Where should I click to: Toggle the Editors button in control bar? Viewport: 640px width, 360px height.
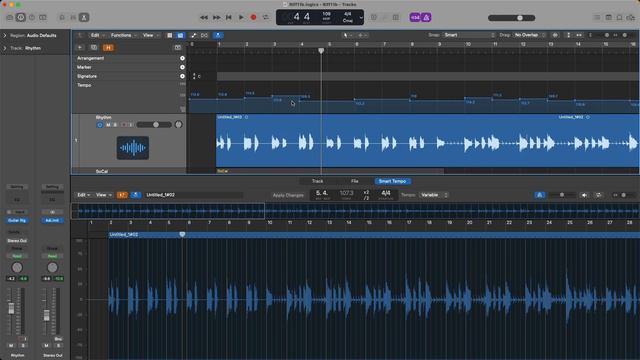[x=84, y=18]
